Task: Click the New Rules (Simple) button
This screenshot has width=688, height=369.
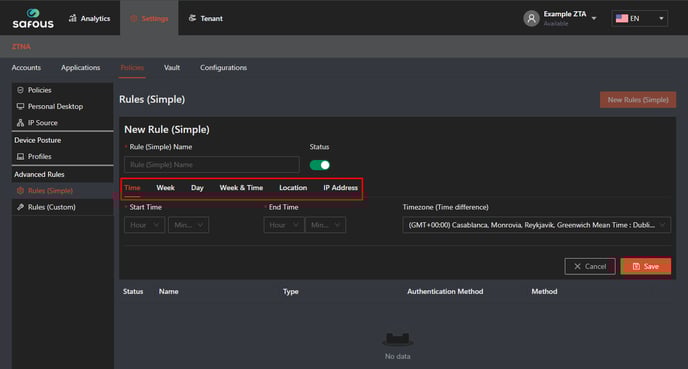Action: click(638, 100)
